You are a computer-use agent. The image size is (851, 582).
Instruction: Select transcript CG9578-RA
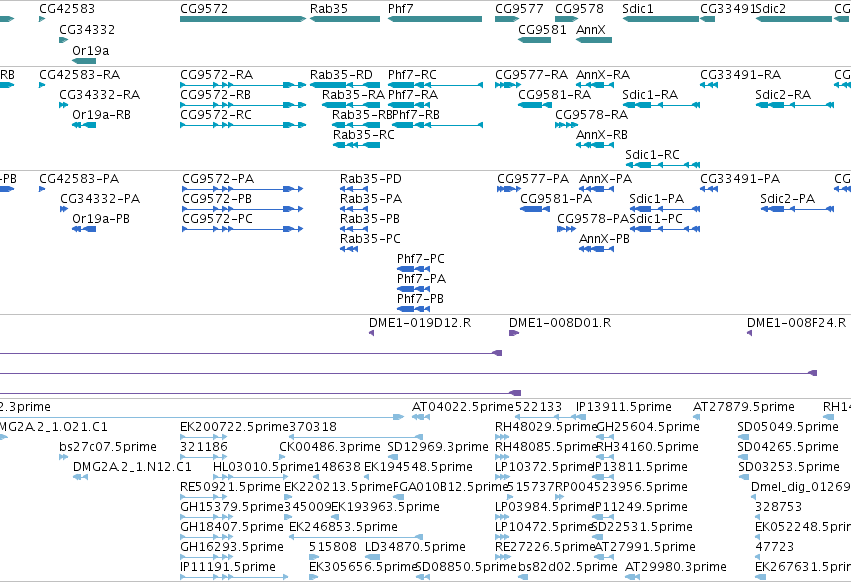coord(592,115)
